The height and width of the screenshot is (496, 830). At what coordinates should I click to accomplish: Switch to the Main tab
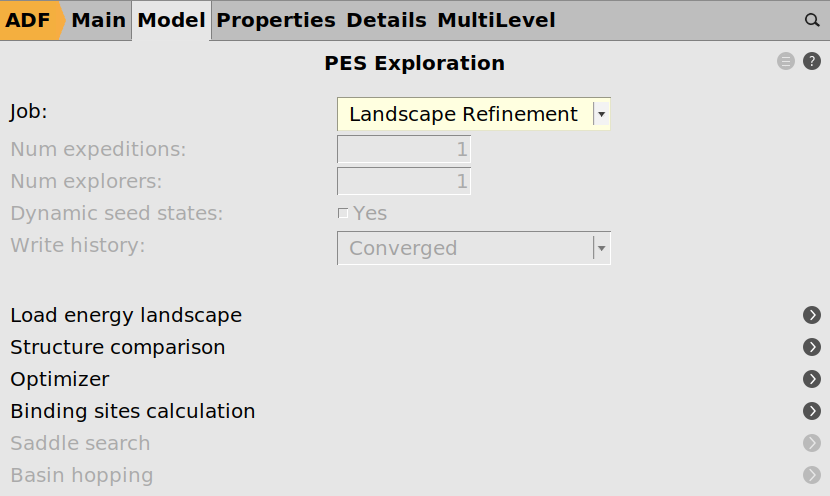coord(99,20)
